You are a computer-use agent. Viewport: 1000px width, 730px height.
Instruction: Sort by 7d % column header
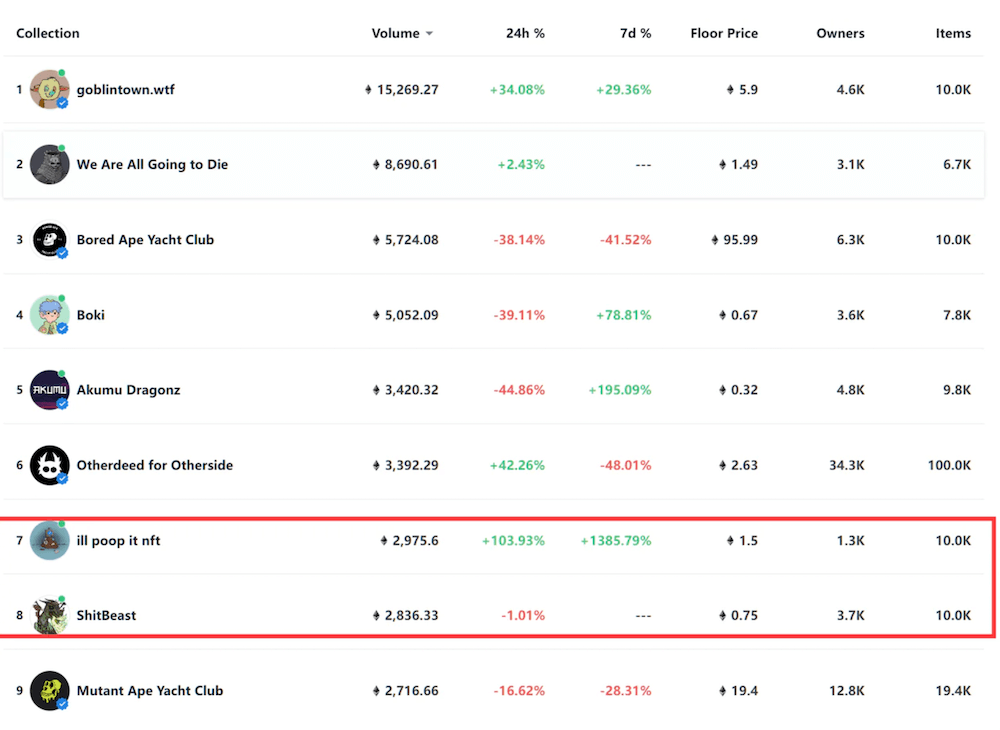click(x=635, y=33)
